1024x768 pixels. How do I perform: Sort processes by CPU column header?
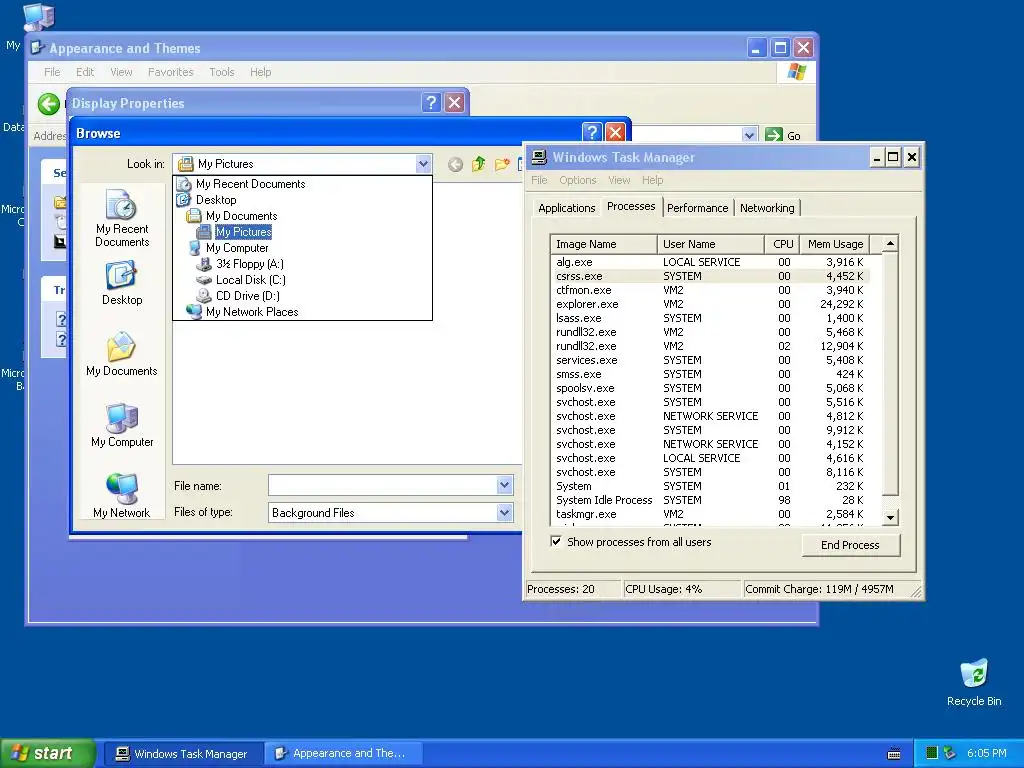point(782,244)
